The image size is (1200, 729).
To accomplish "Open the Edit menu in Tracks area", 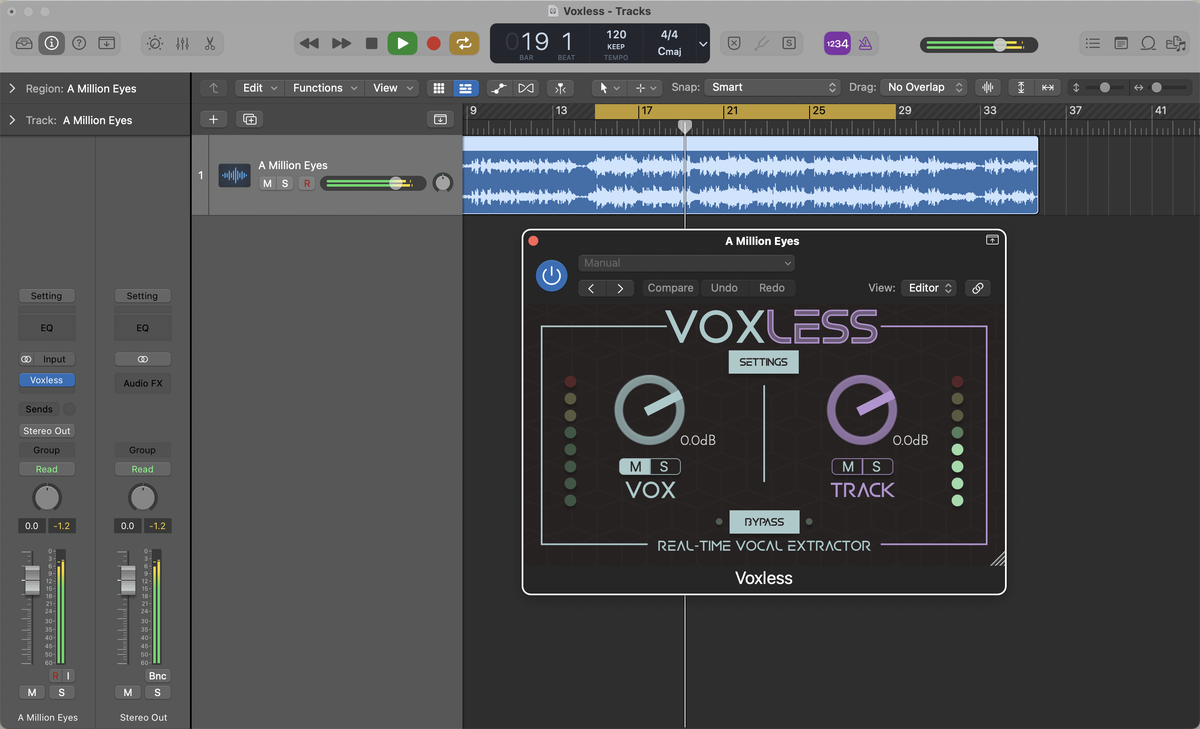I will tap(258, 88).
